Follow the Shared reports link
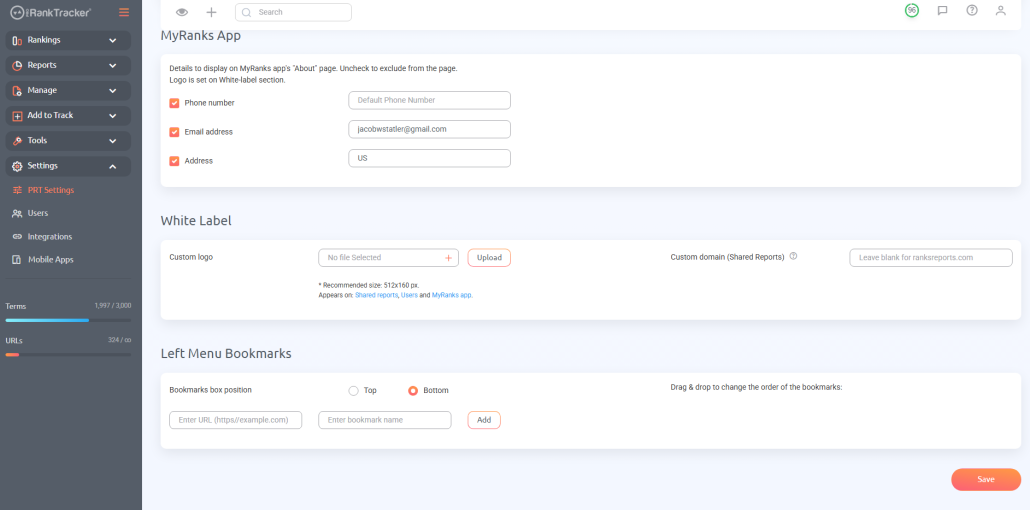Screen dimensions: 1030x510 [x=376, y=296]
